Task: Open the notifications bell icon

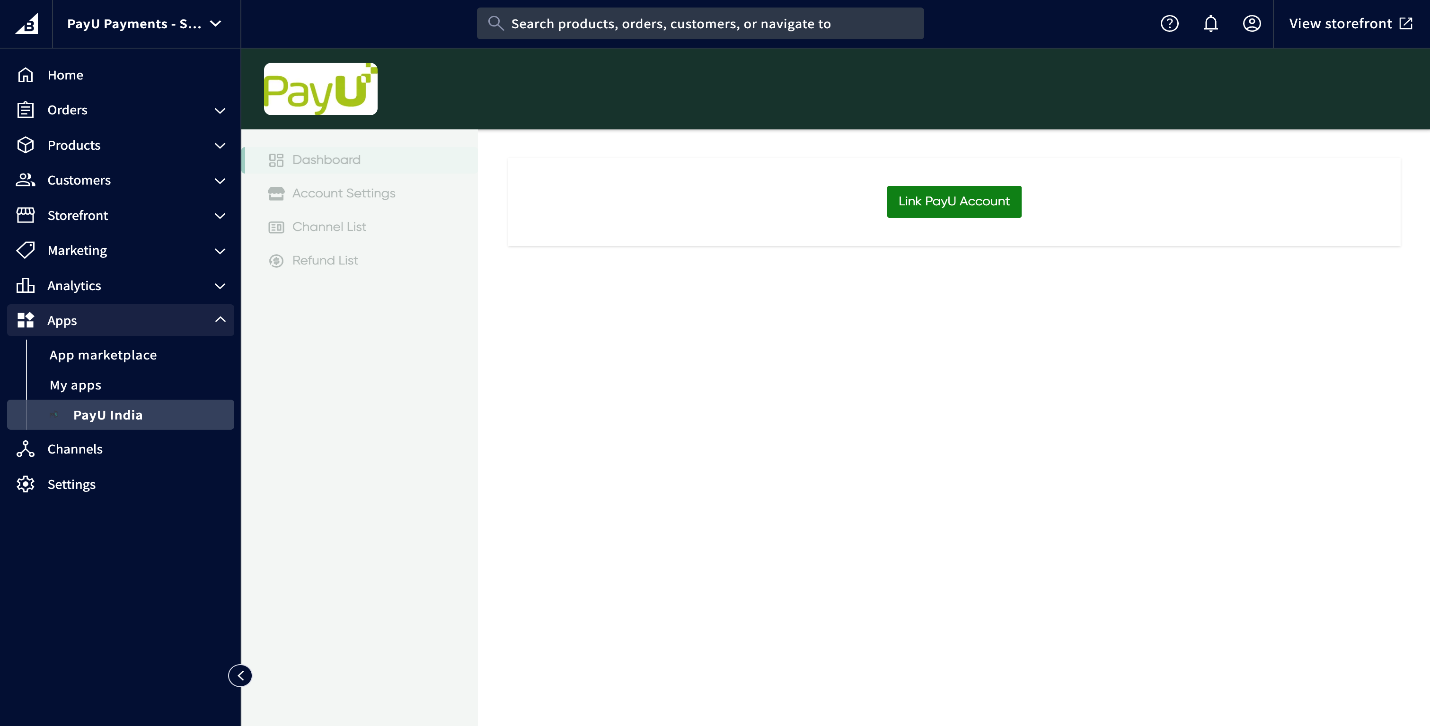Action: [x=1211, y=24]
